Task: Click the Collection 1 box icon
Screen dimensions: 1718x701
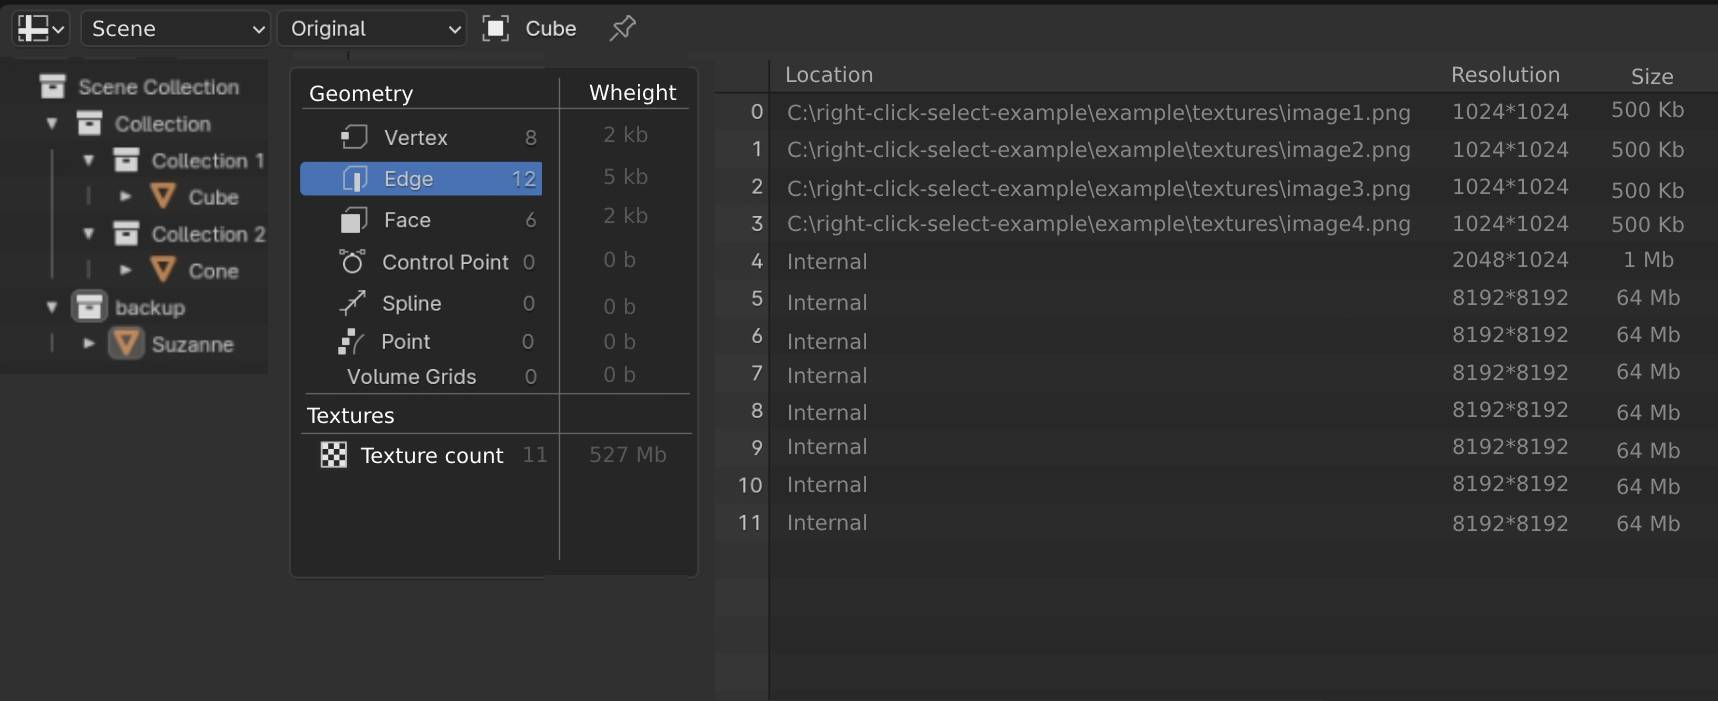Action: click(x=126, y=160)
